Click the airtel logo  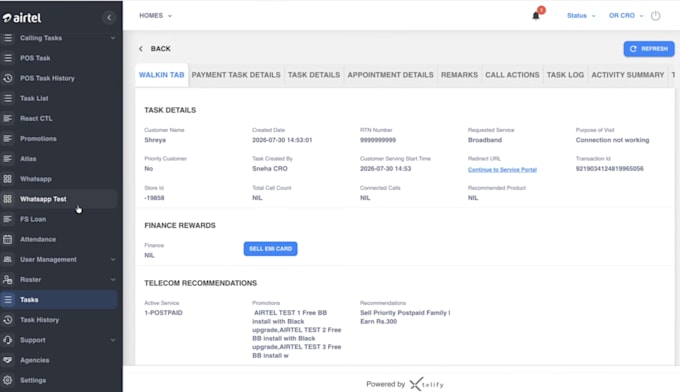pos(22,18)
